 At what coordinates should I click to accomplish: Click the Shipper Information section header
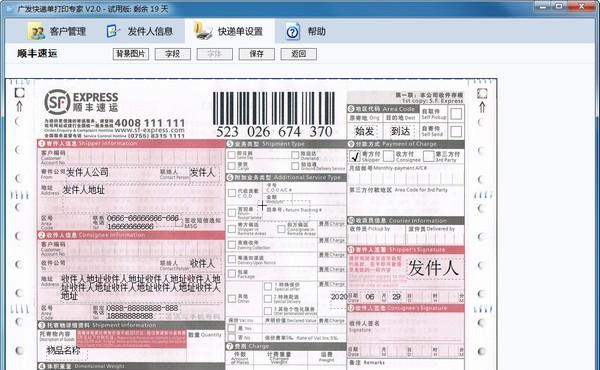[x=131, y=143]
